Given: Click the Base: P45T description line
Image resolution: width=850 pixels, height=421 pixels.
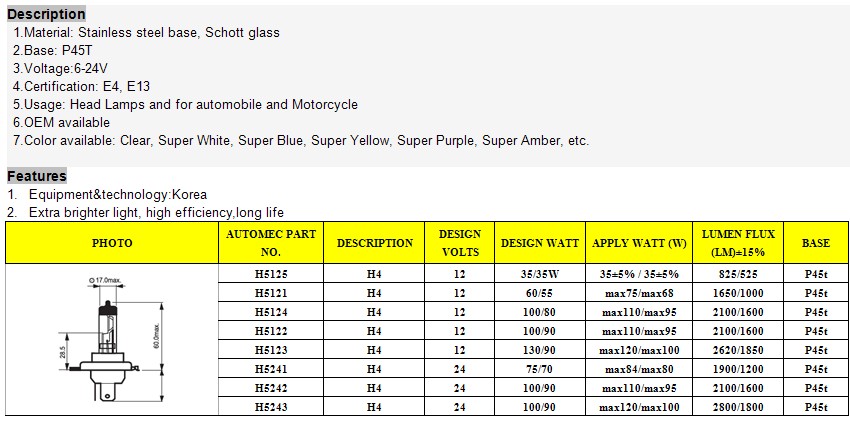Looking at the screenshot, I should coord(53,50).
